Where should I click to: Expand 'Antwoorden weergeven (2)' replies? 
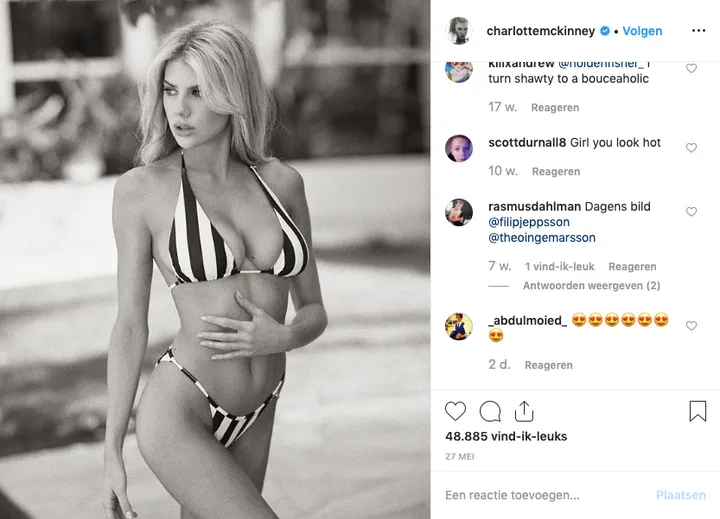tap(591, 286)
